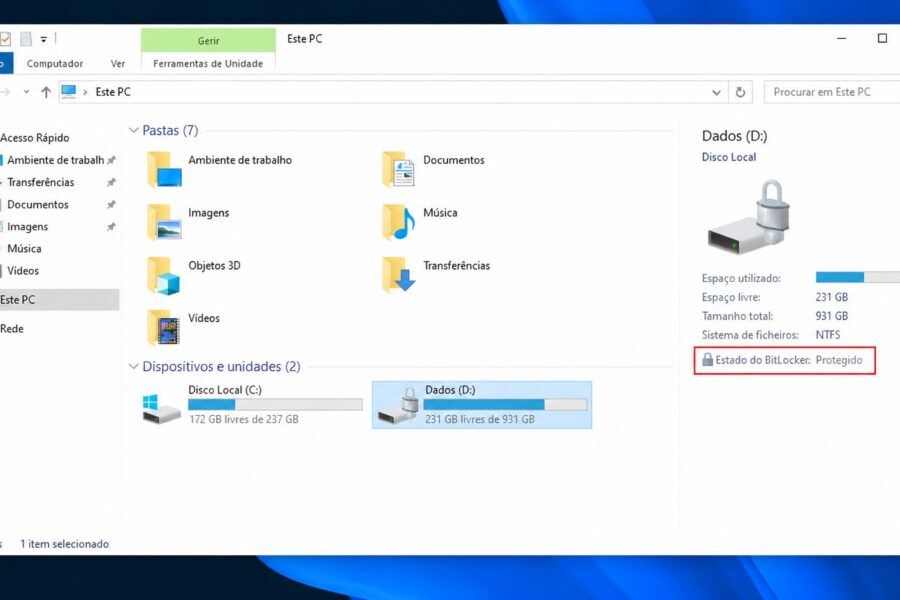Screen dimensions: 900x600
Task: Select Acesso Rápido in navigation pane
Action: 34,138
